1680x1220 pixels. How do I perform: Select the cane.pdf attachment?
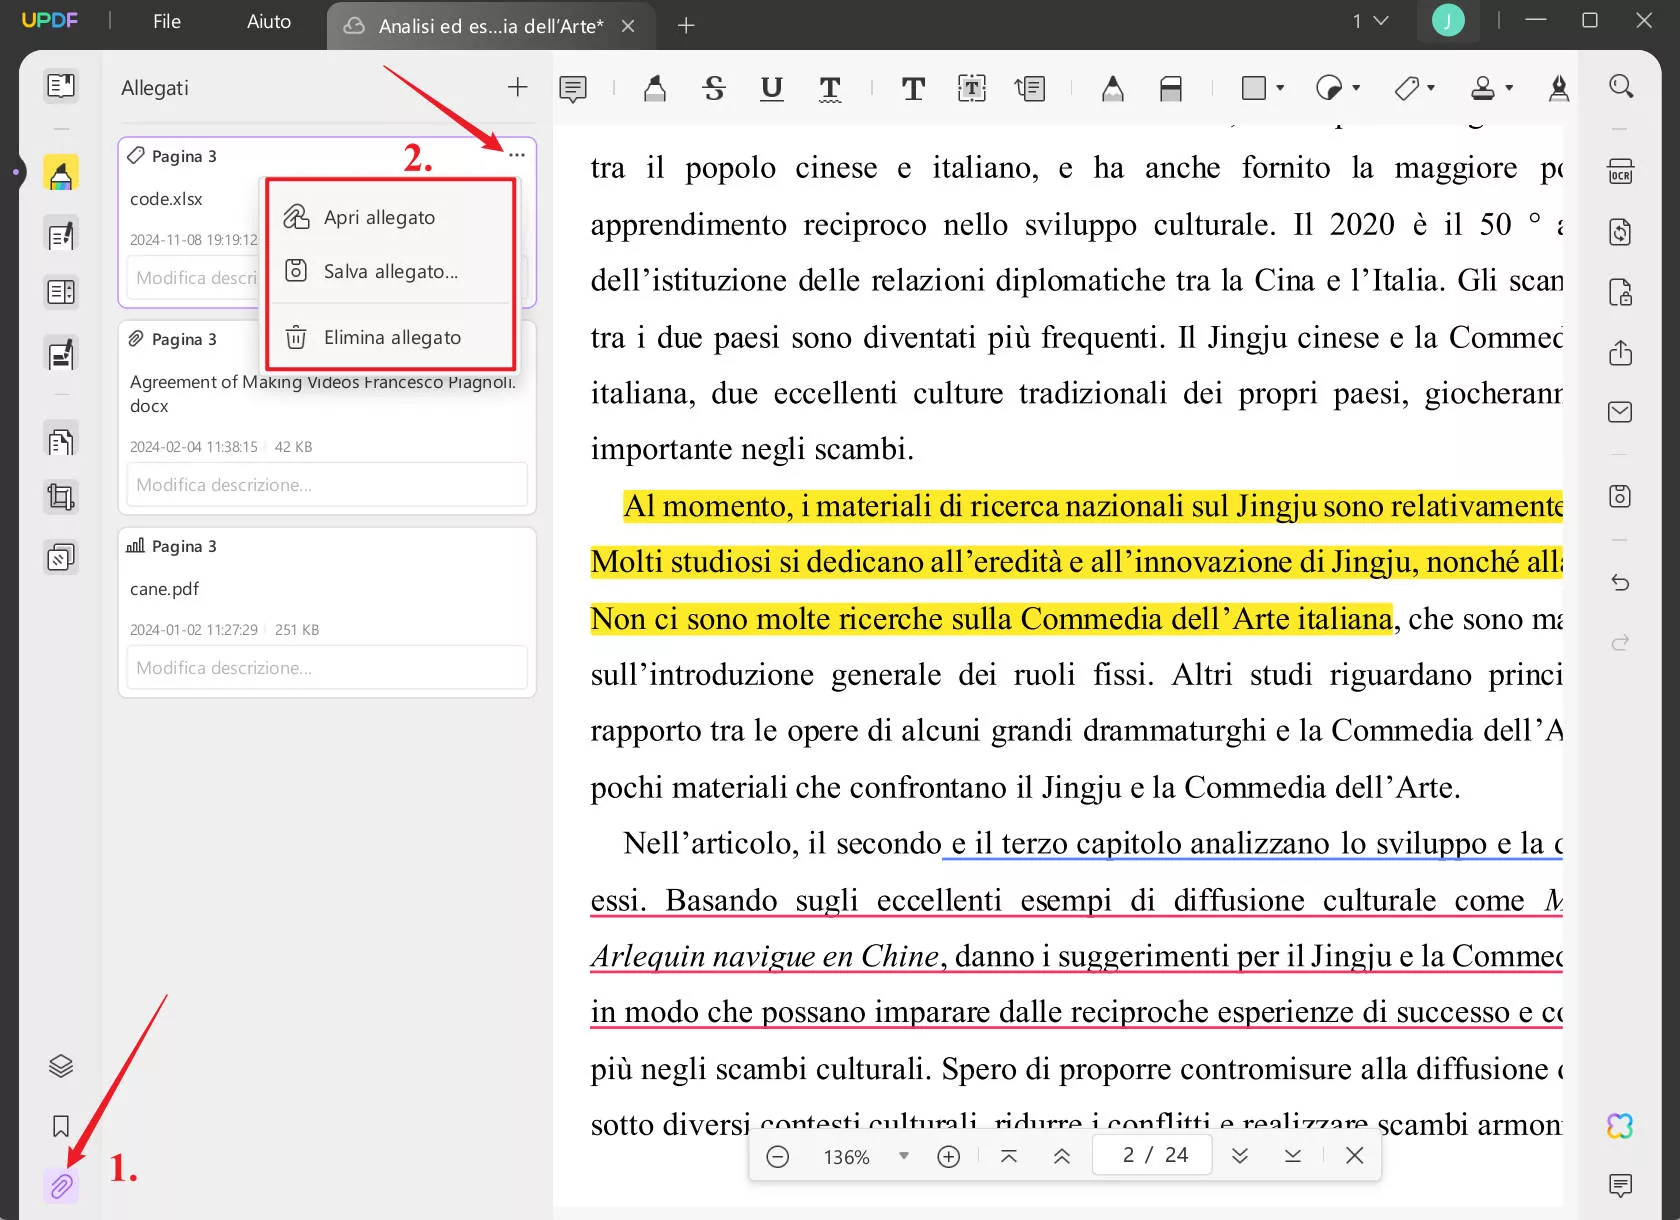[x=327, y=611]
